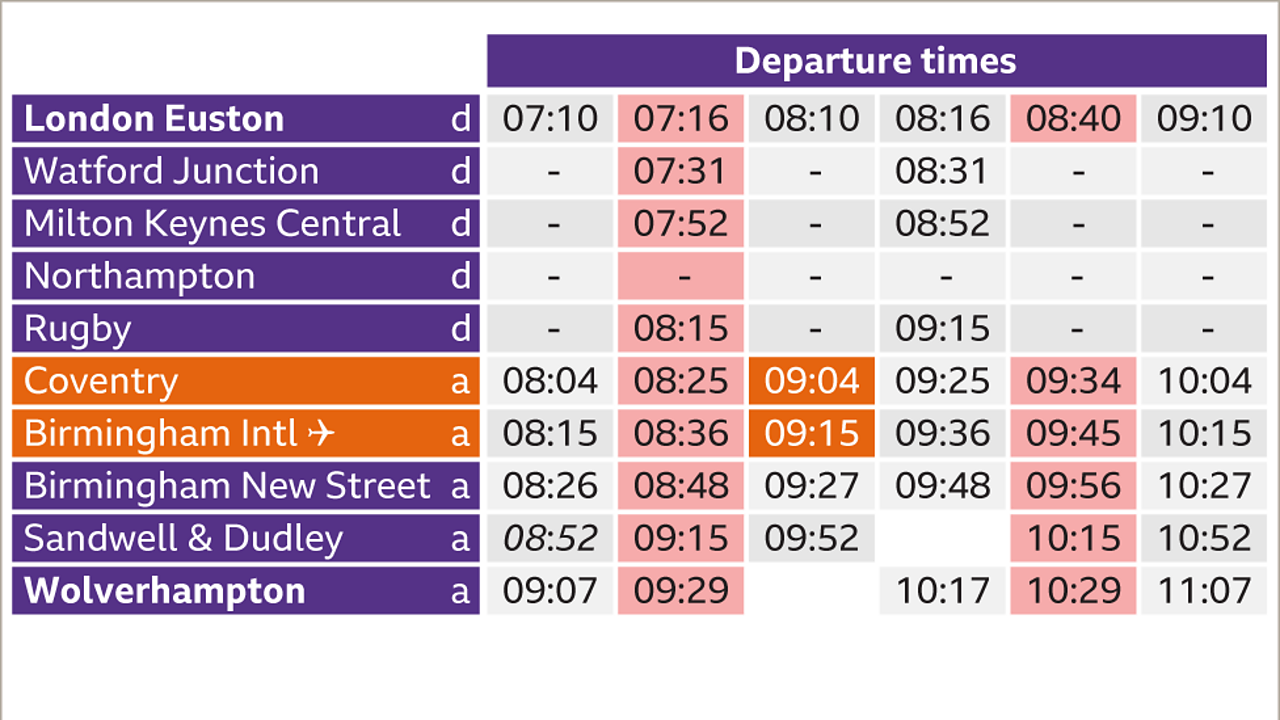Select the italic 08:52 Sandwell & Dudley time
This screenshot has height=720, width=1280.
pyautogui.click(x=550, y=539)
